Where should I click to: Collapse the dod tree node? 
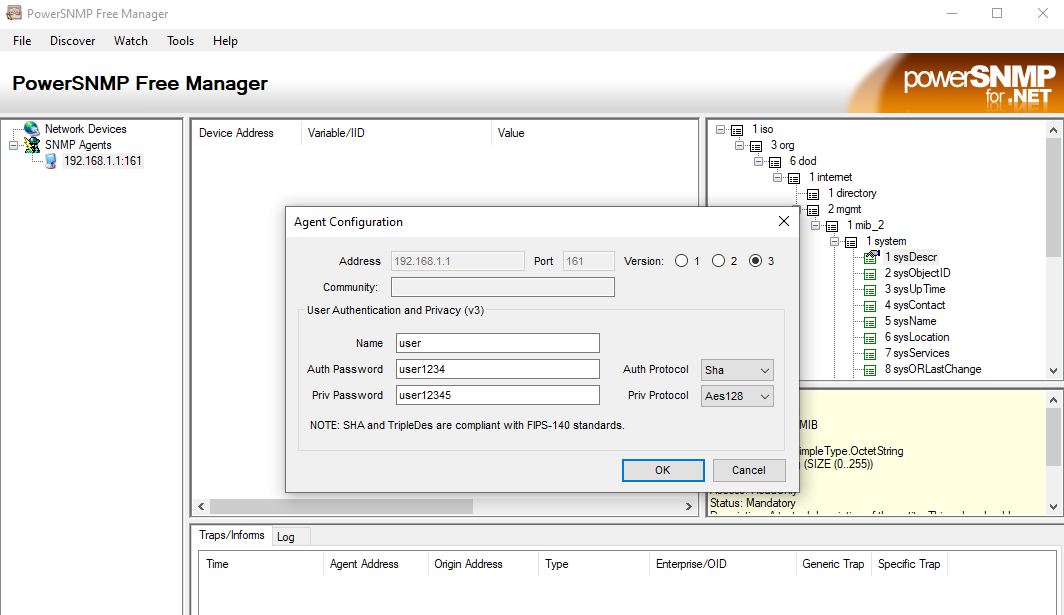coord(759,162)
